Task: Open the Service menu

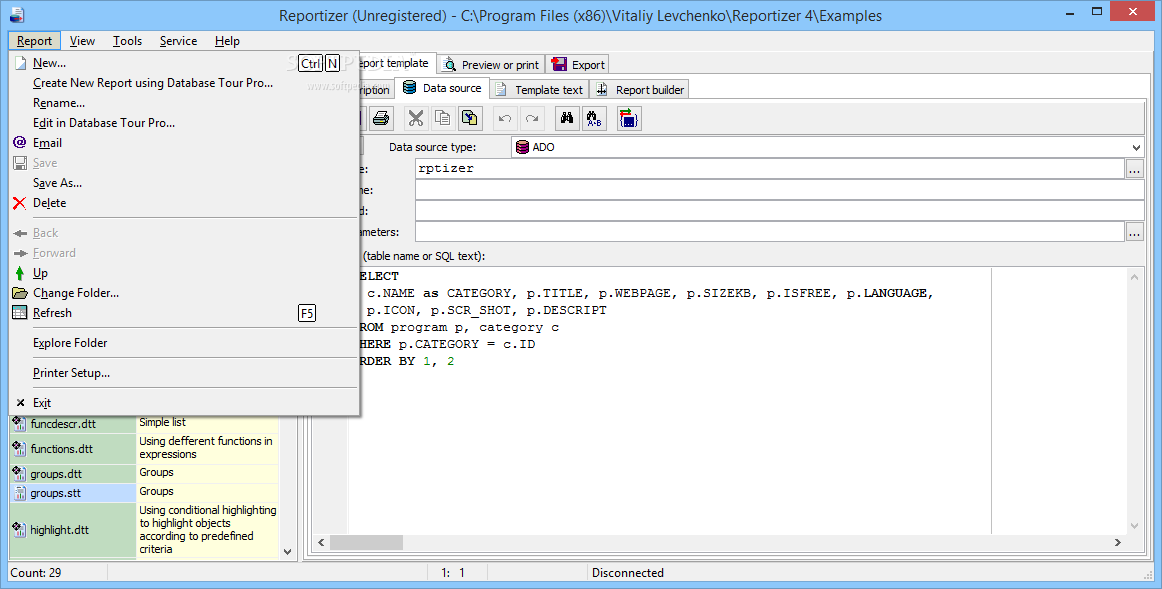Action: pos(179,41)
